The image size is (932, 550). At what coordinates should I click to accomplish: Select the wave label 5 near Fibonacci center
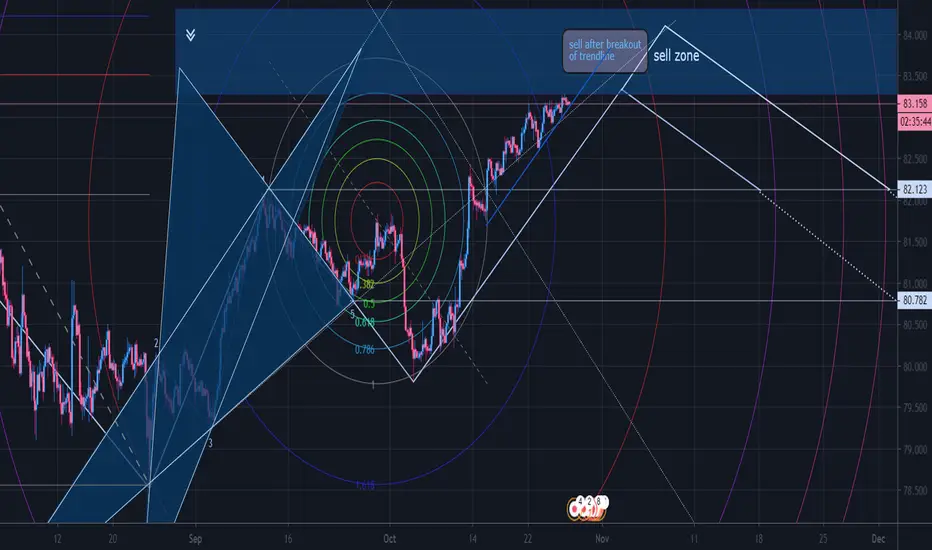tap(352, 313)
